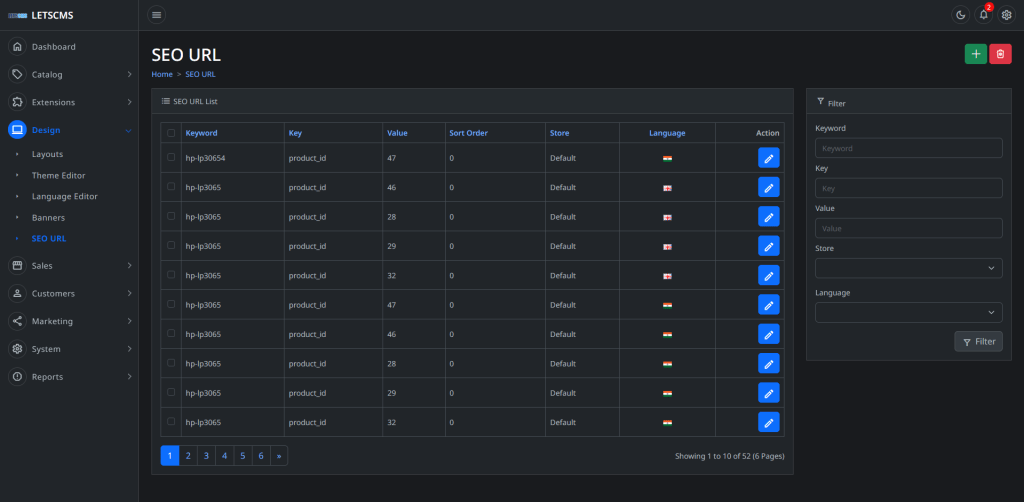Open the notifications bell icon
Screen dimensions: 1024x502
(984, 15)
